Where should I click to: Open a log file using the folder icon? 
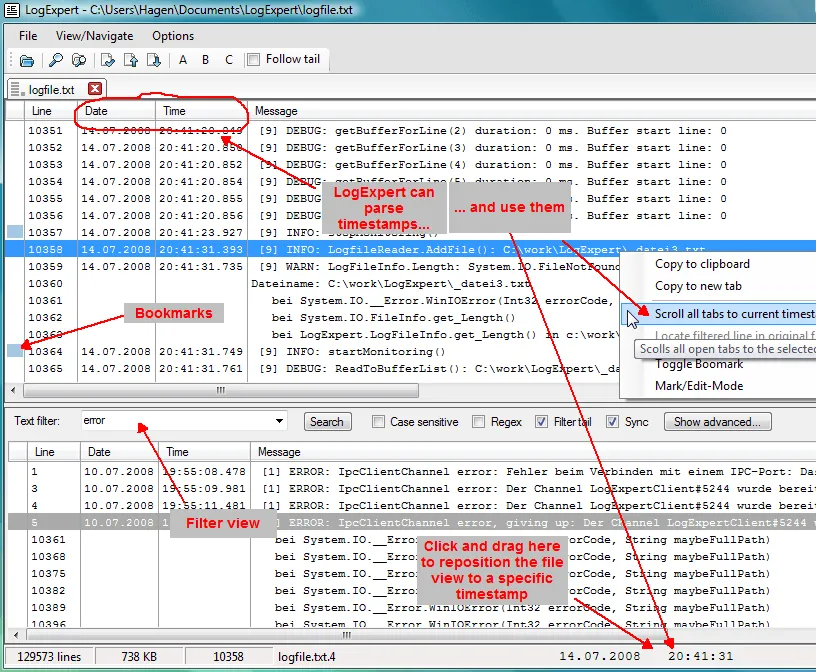coord(27,59)
